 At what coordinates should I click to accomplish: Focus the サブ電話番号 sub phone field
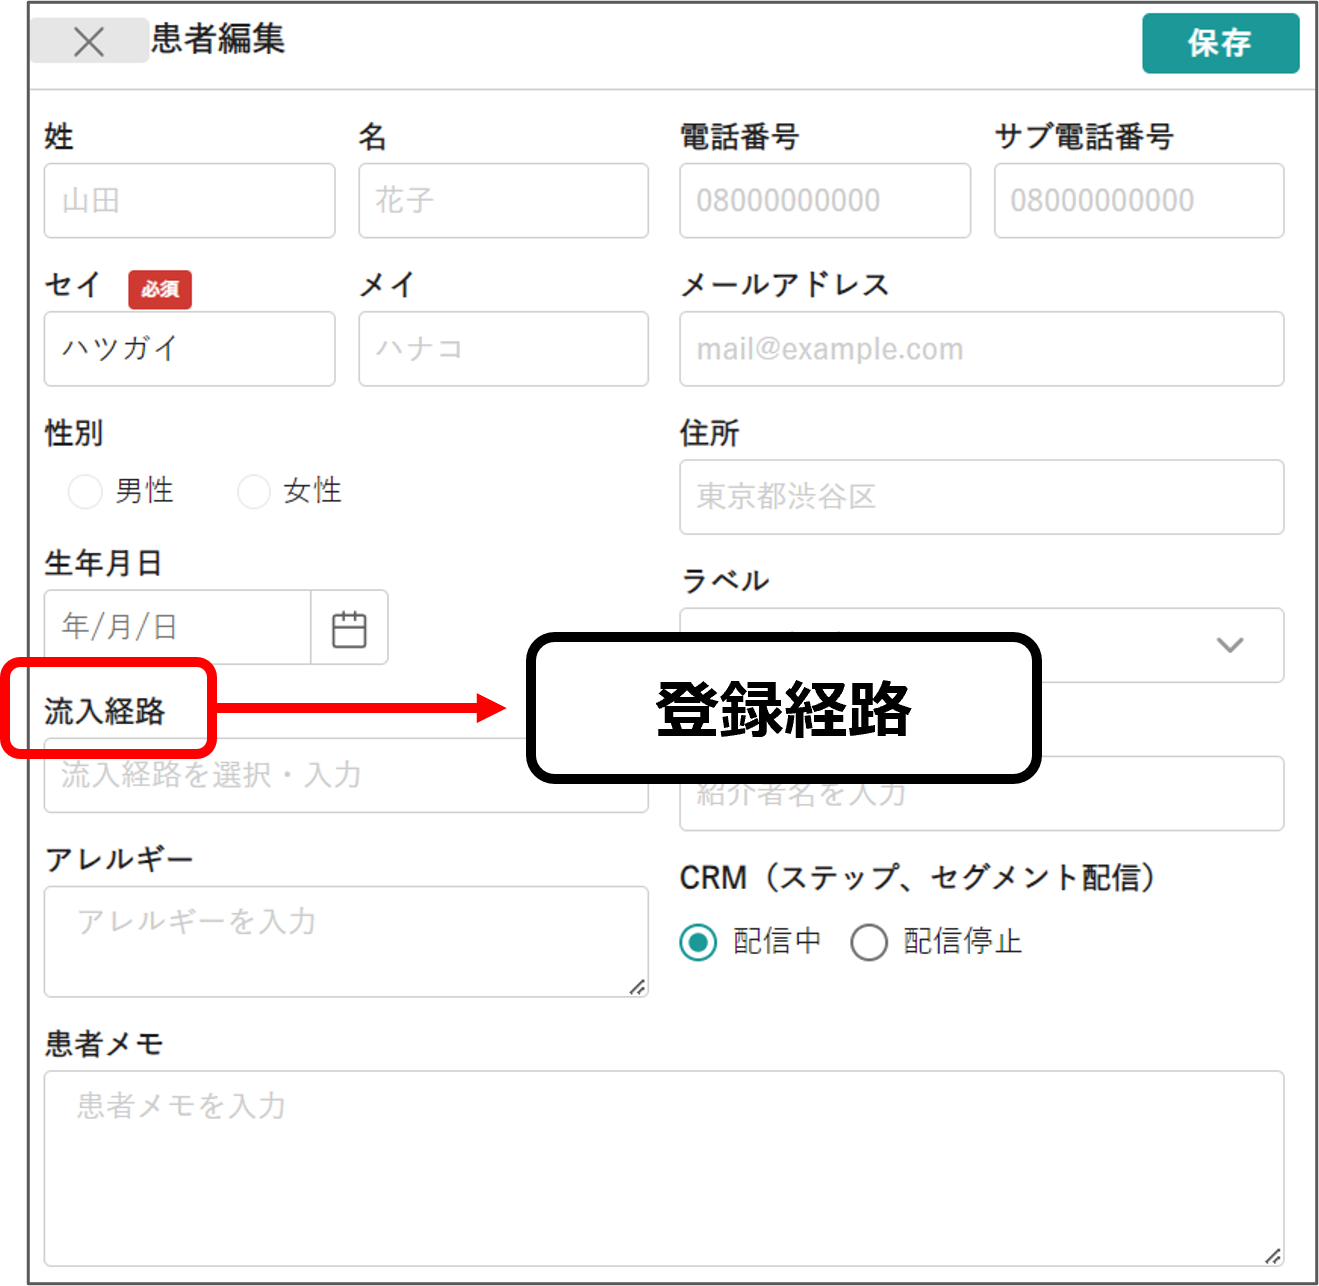[1138, 201]
